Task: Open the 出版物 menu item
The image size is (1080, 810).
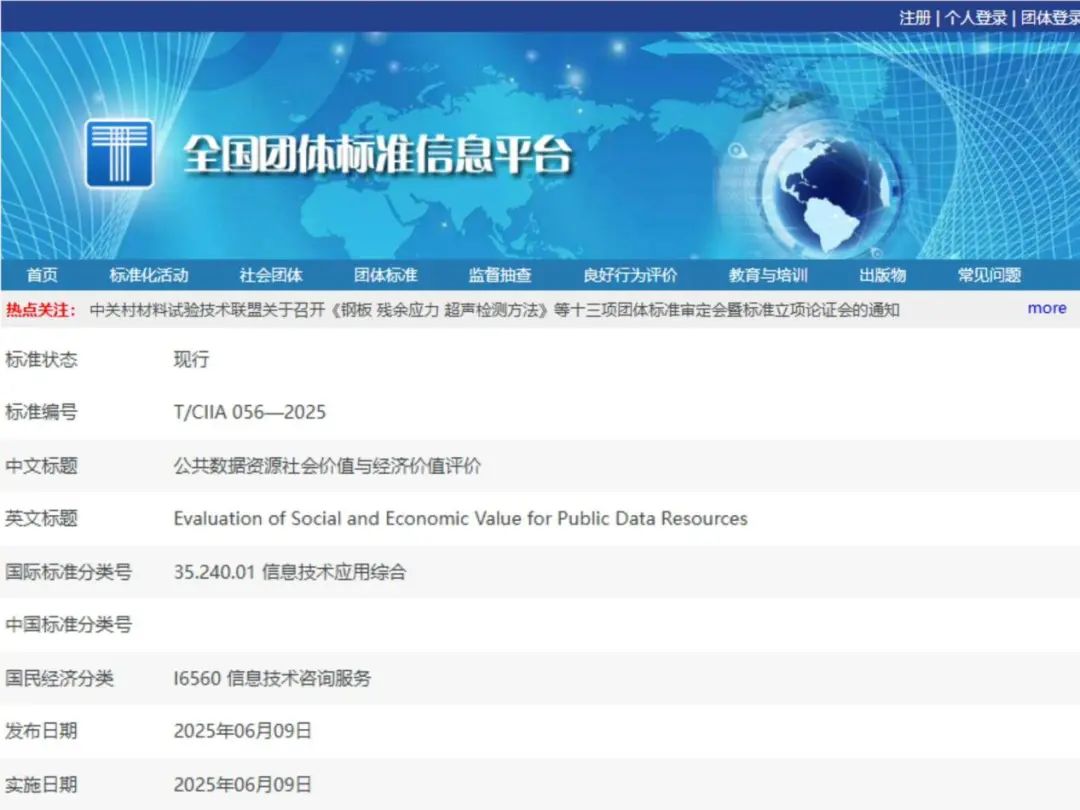Action: (882, 275)
